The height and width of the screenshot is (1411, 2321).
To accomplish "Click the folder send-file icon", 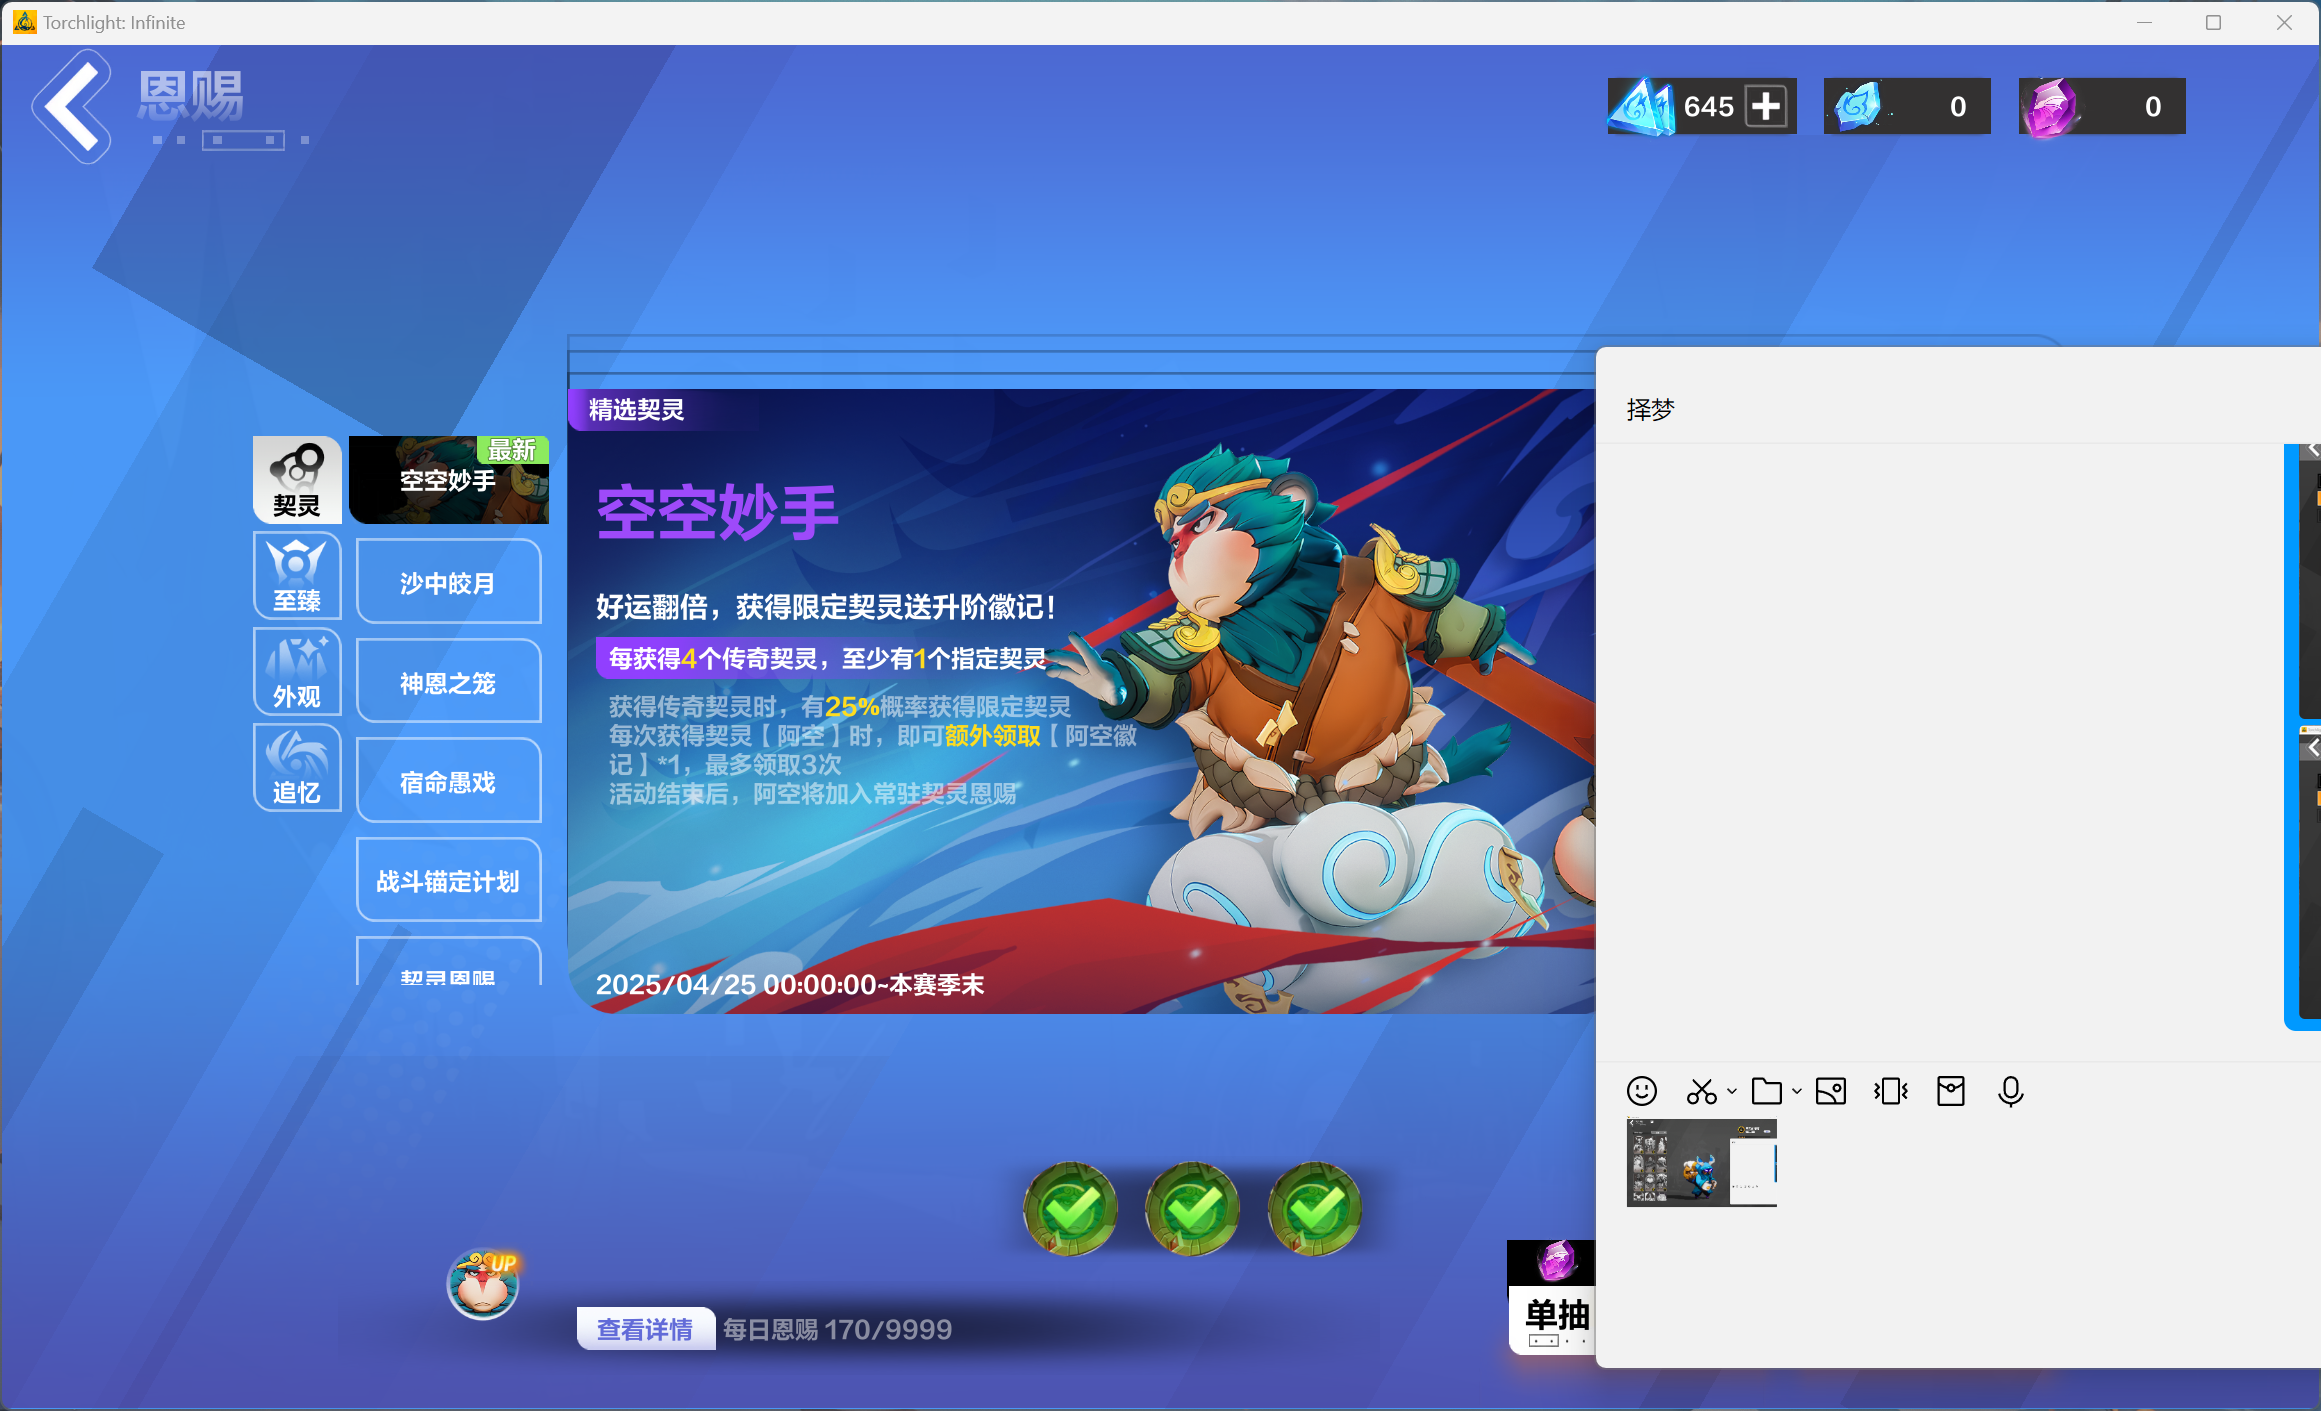I will pyautogui.click(x=1767, y=1091).
